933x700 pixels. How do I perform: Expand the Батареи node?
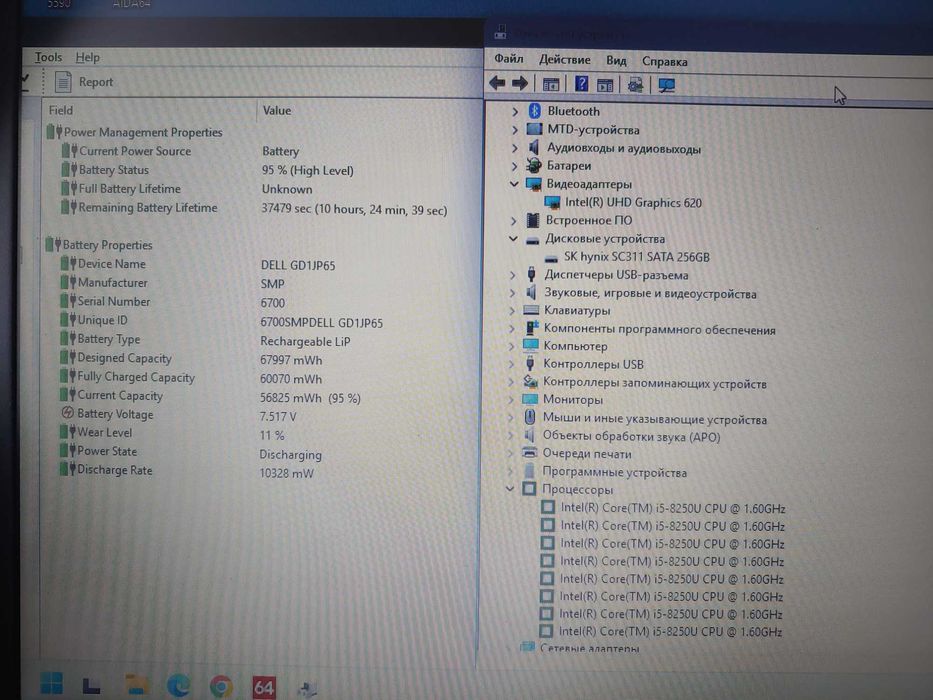(515, 166)
